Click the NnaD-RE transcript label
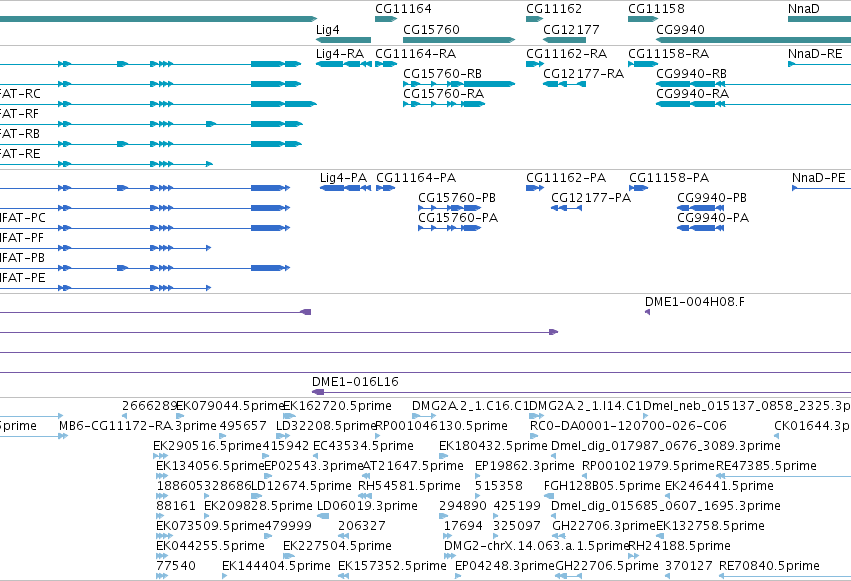851x581 pixels. tap(815, 54)
